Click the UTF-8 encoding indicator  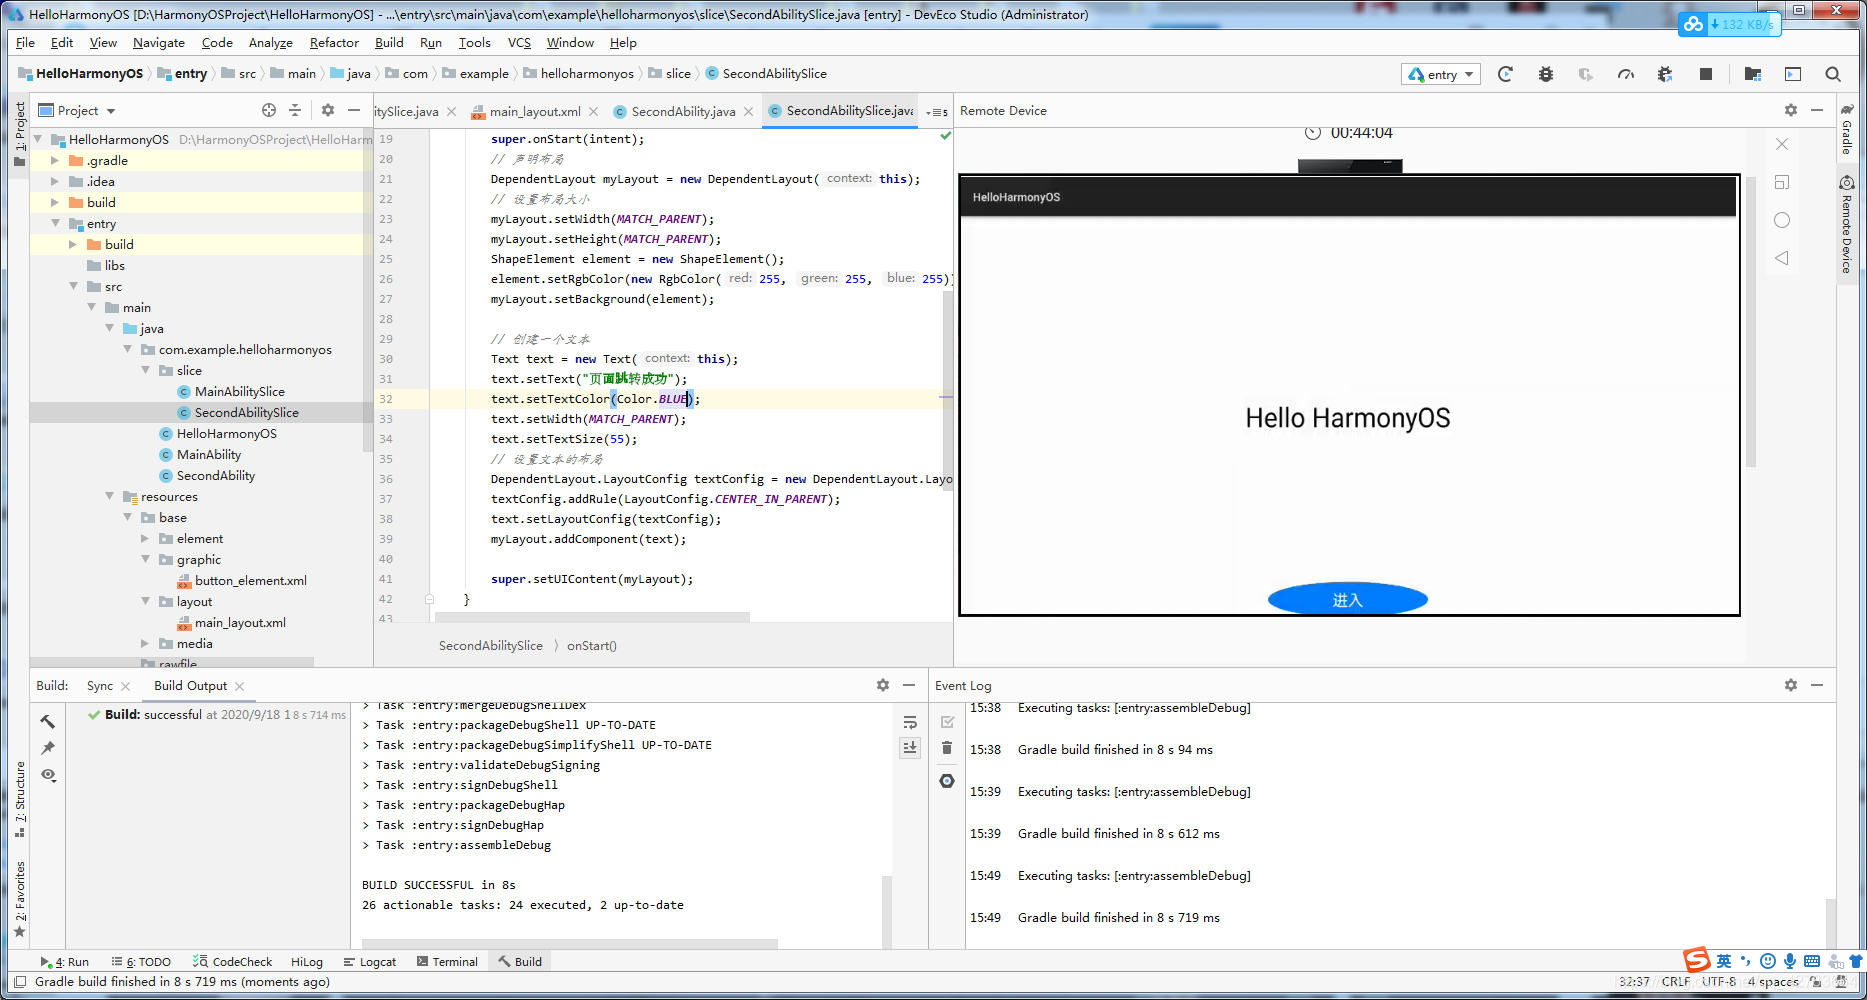tap(1719, 982)
